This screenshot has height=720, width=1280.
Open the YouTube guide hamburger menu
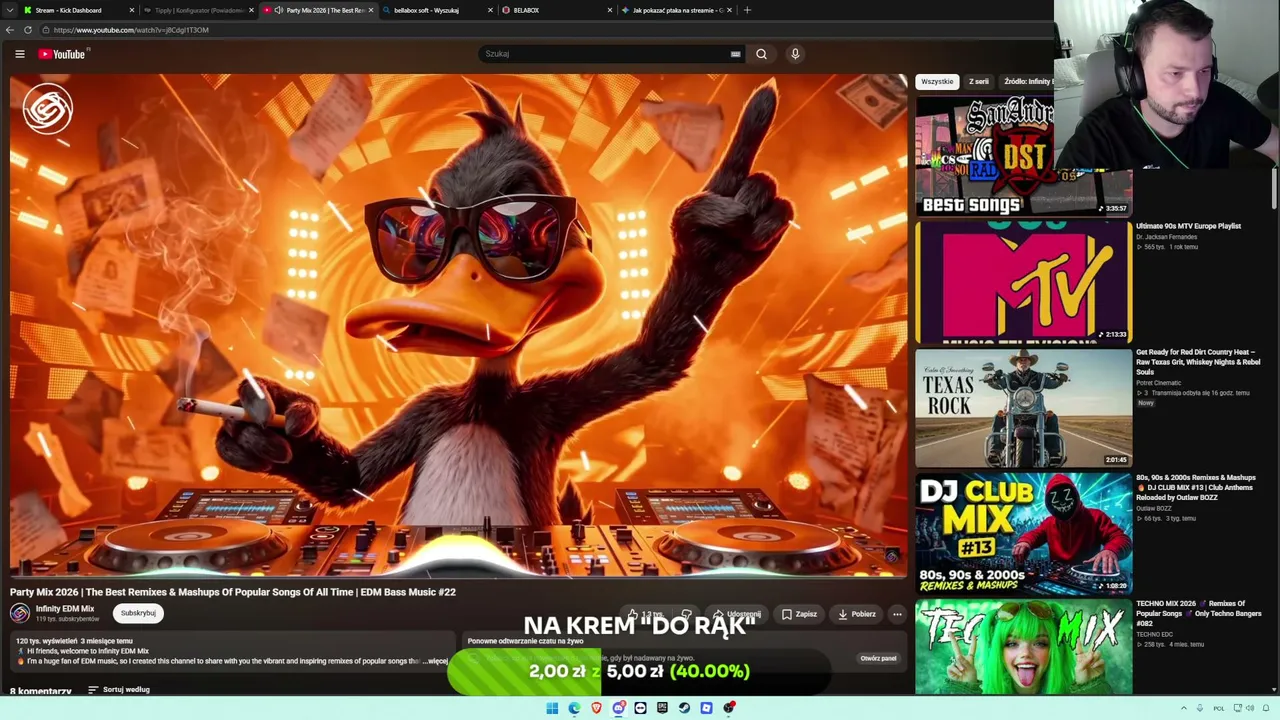(19, 54)
